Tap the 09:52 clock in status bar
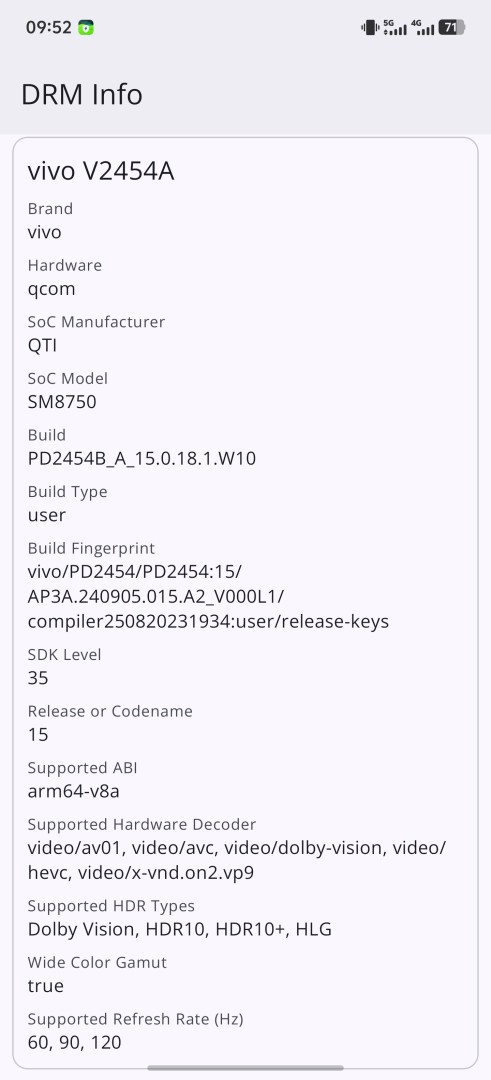 pos(49,28)
